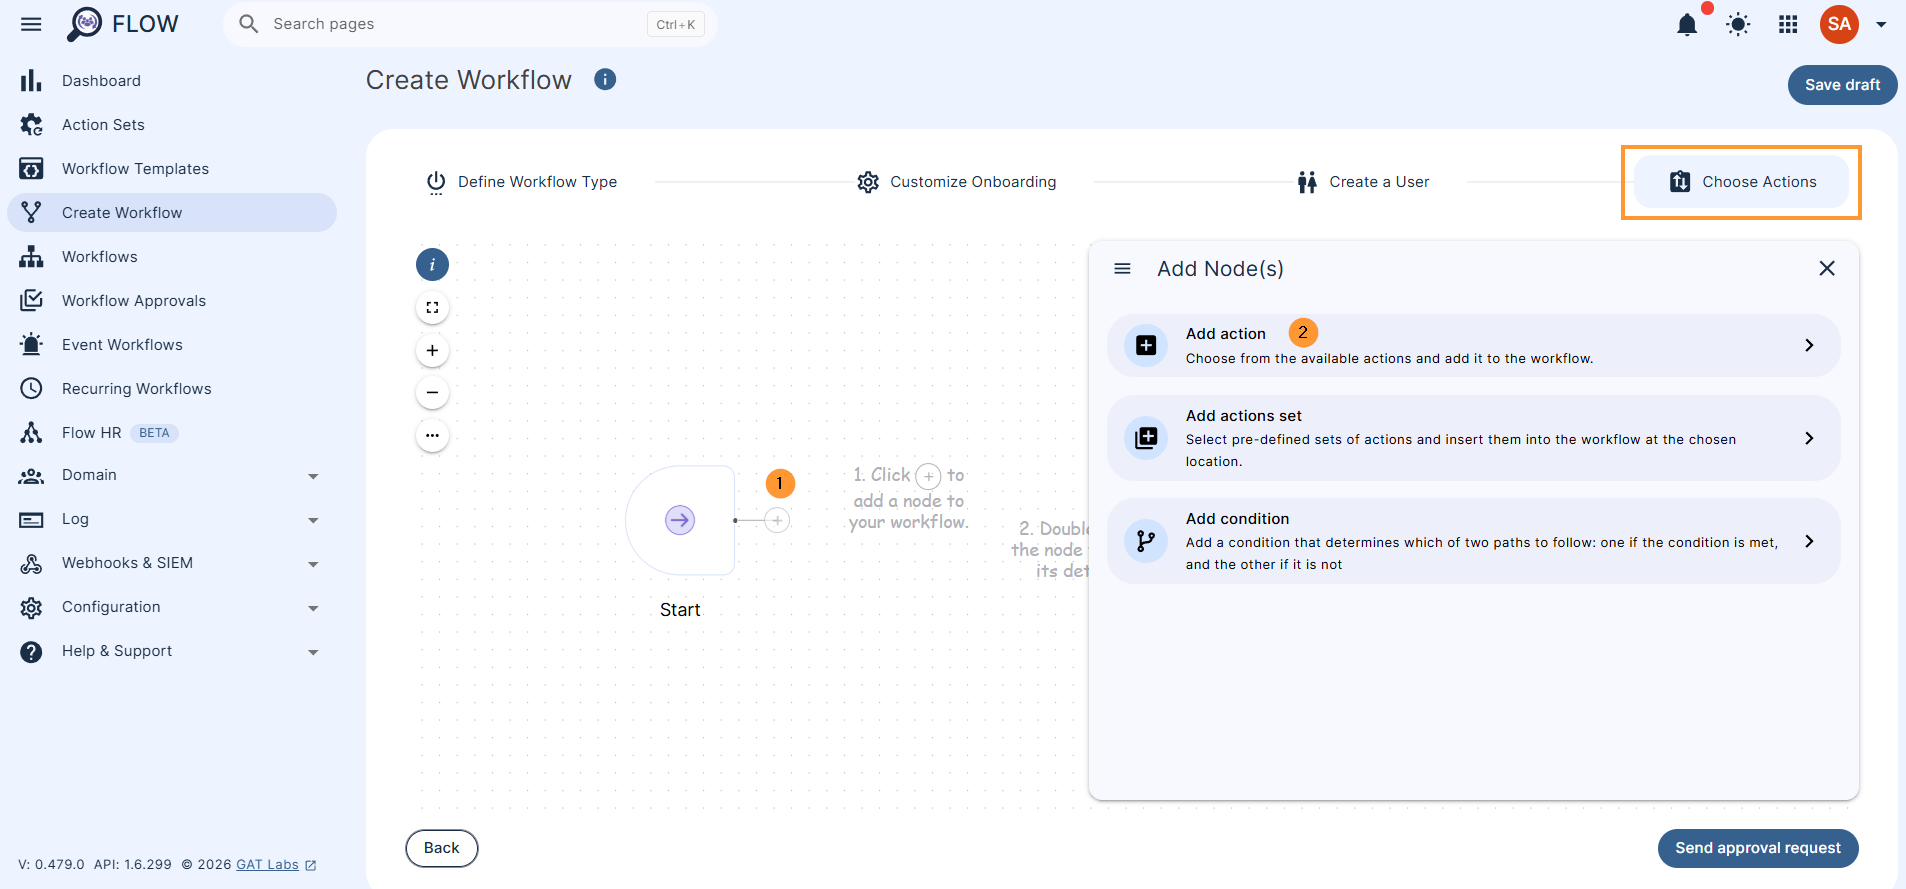
Task: Click inside the Search pages field
Action: point(470,24)
